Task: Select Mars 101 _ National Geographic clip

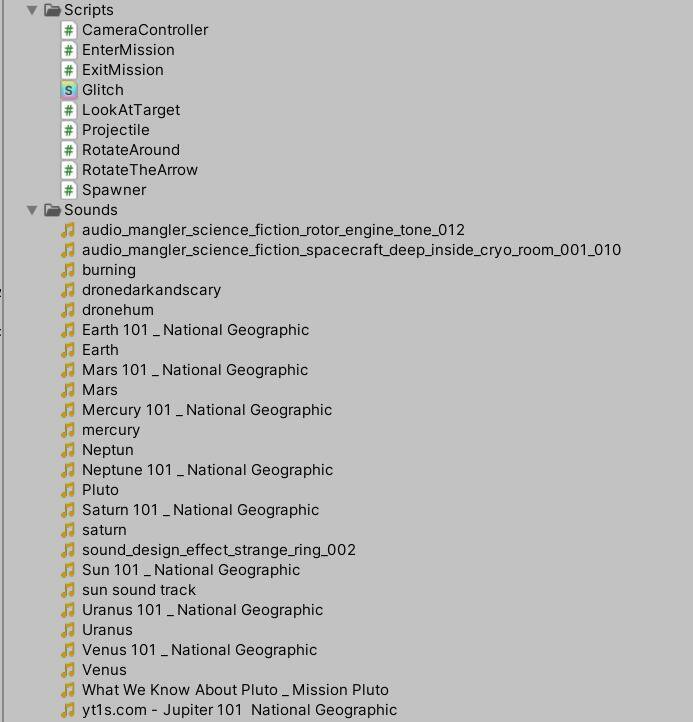Action: pyautogui.click(x=195, y=370)
